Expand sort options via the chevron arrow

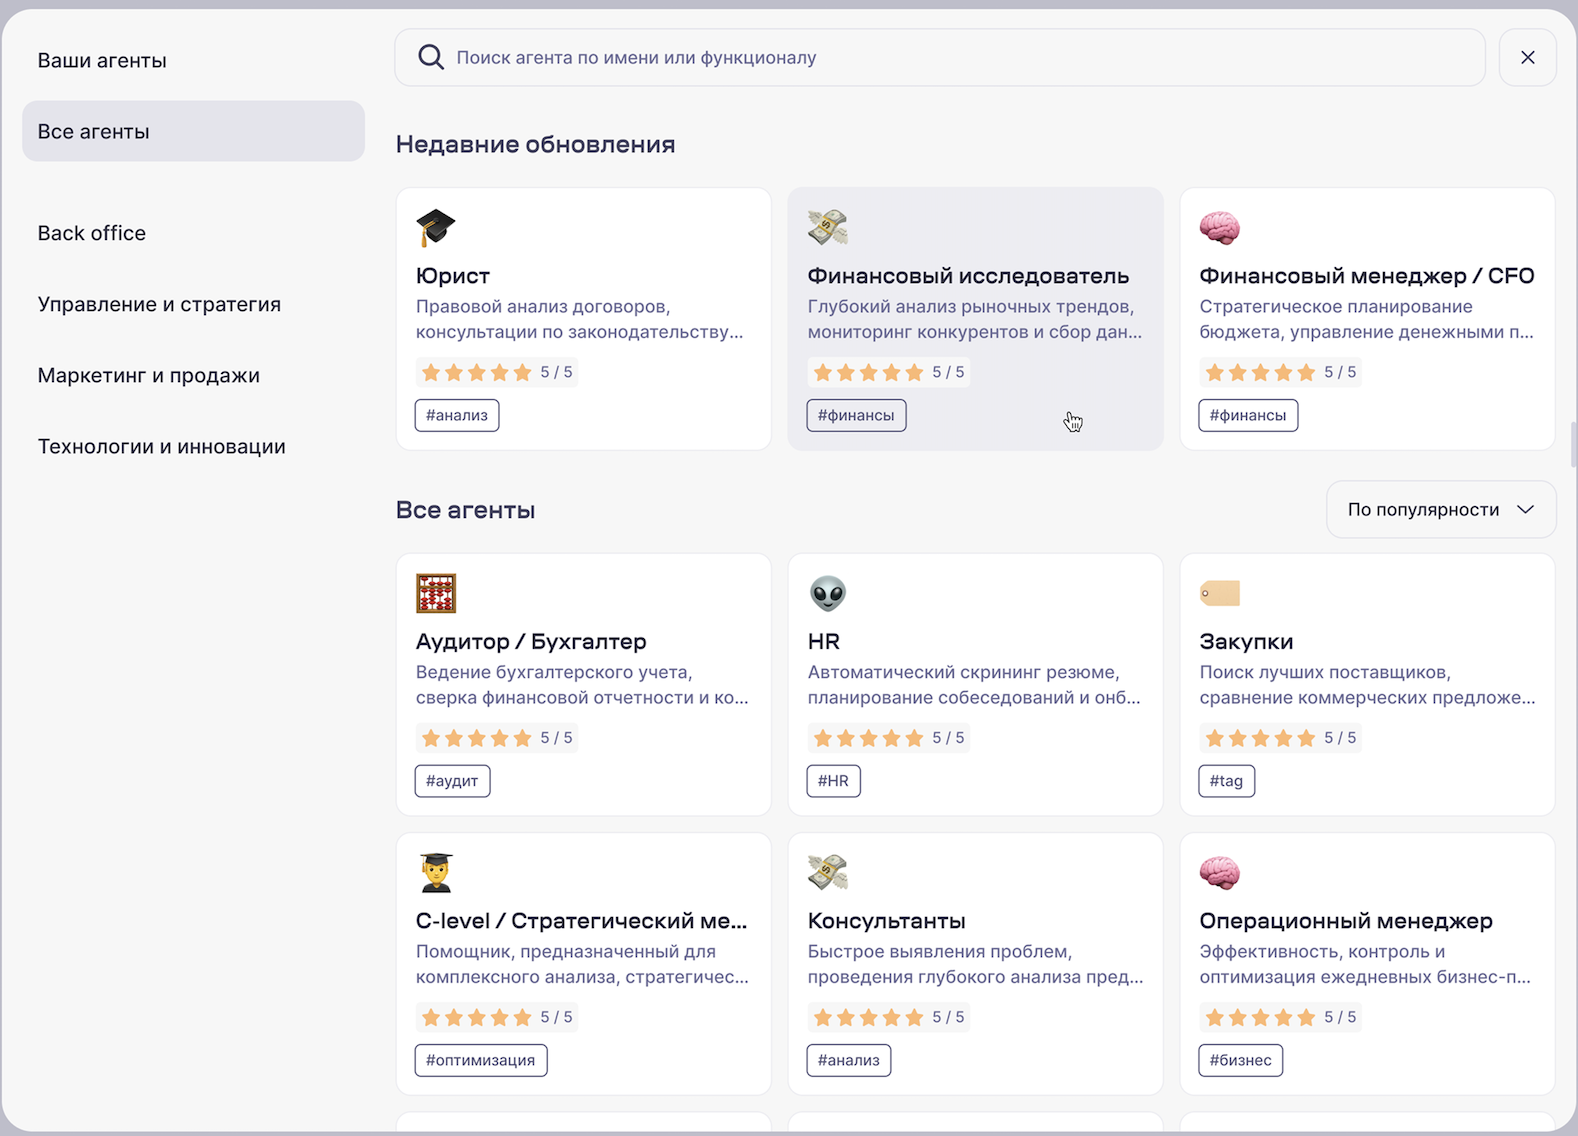point(1525,510)
